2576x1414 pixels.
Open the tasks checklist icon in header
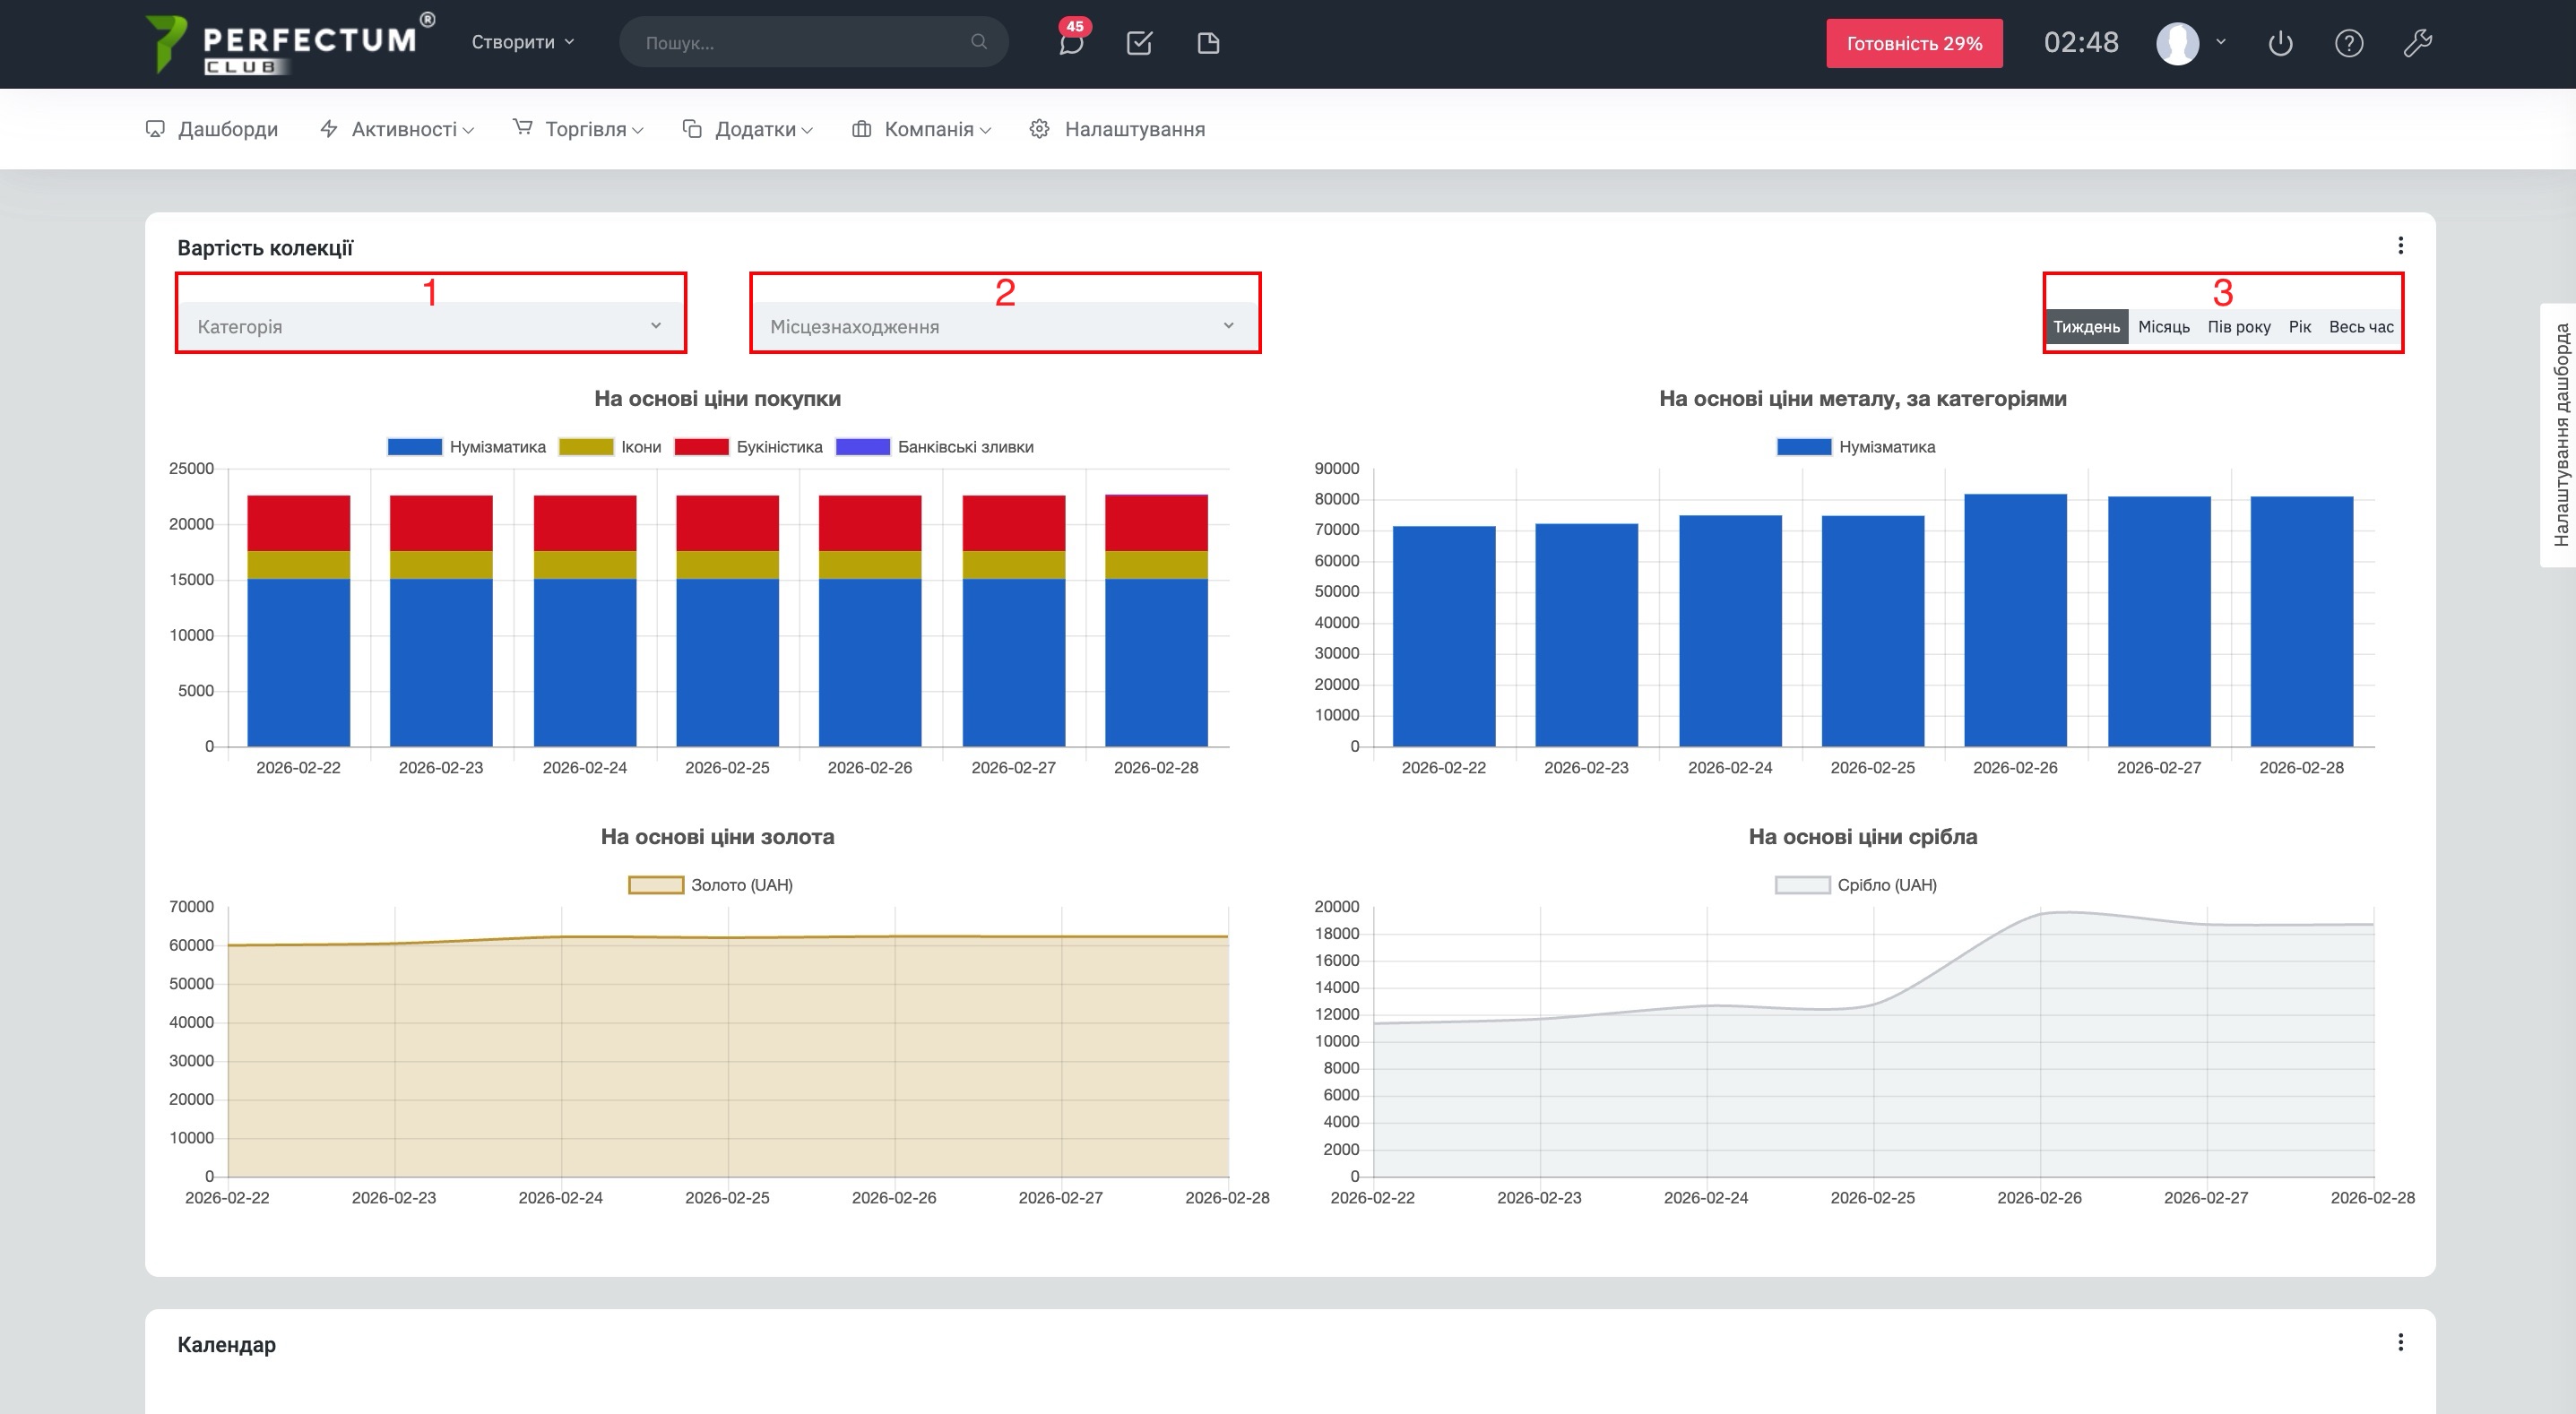(x=1139, y=43)
